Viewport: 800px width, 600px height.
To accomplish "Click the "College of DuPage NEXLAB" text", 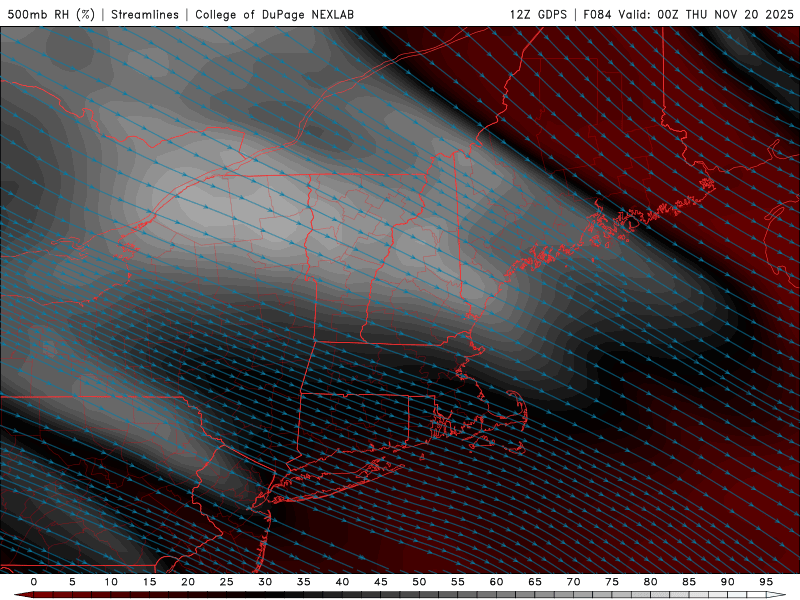I will tap(274, 14).
